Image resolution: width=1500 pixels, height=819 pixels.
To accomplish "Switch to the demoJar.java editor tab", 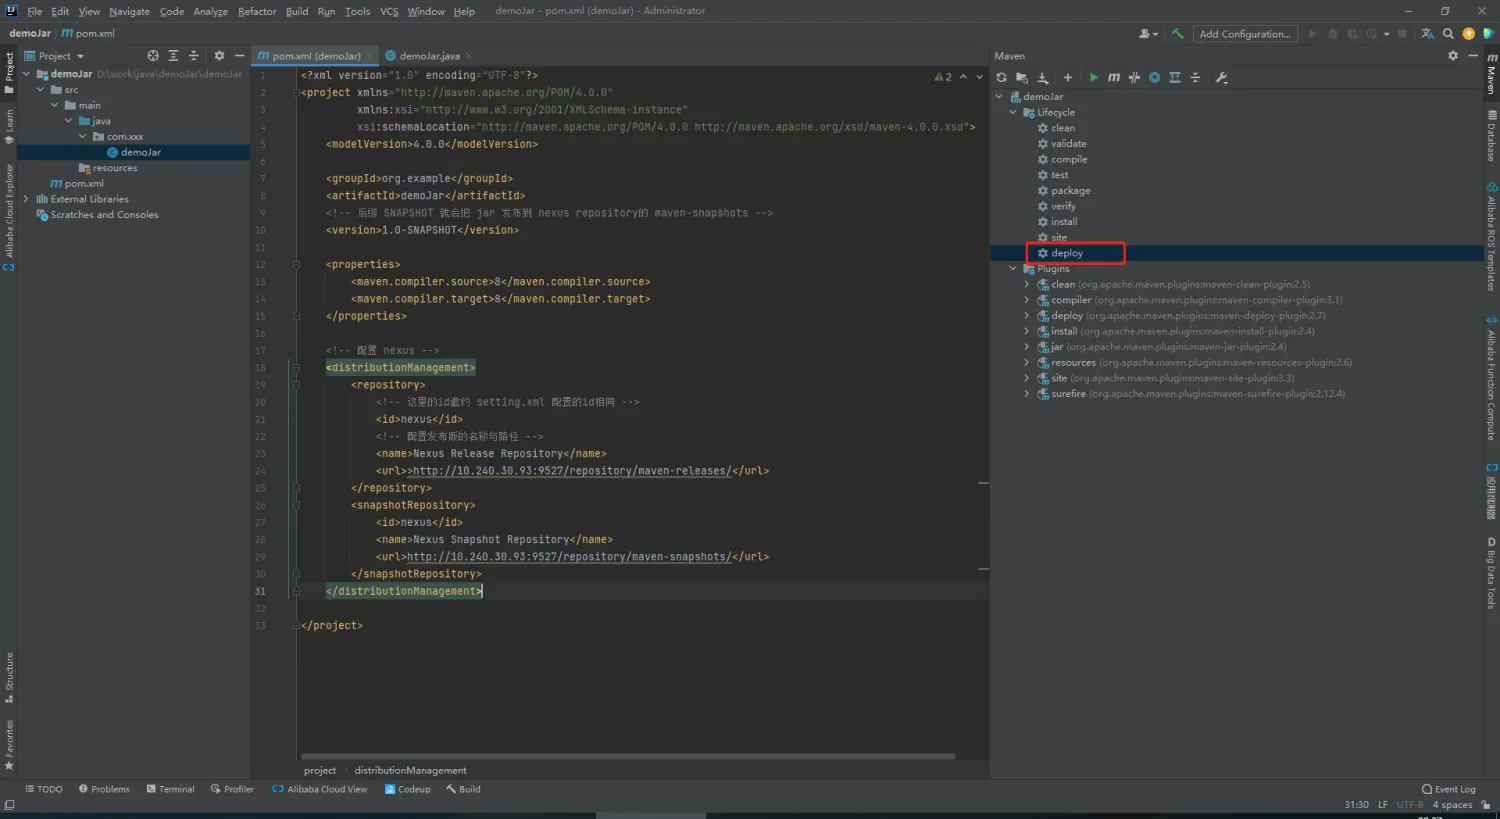I will coord(429,56).
